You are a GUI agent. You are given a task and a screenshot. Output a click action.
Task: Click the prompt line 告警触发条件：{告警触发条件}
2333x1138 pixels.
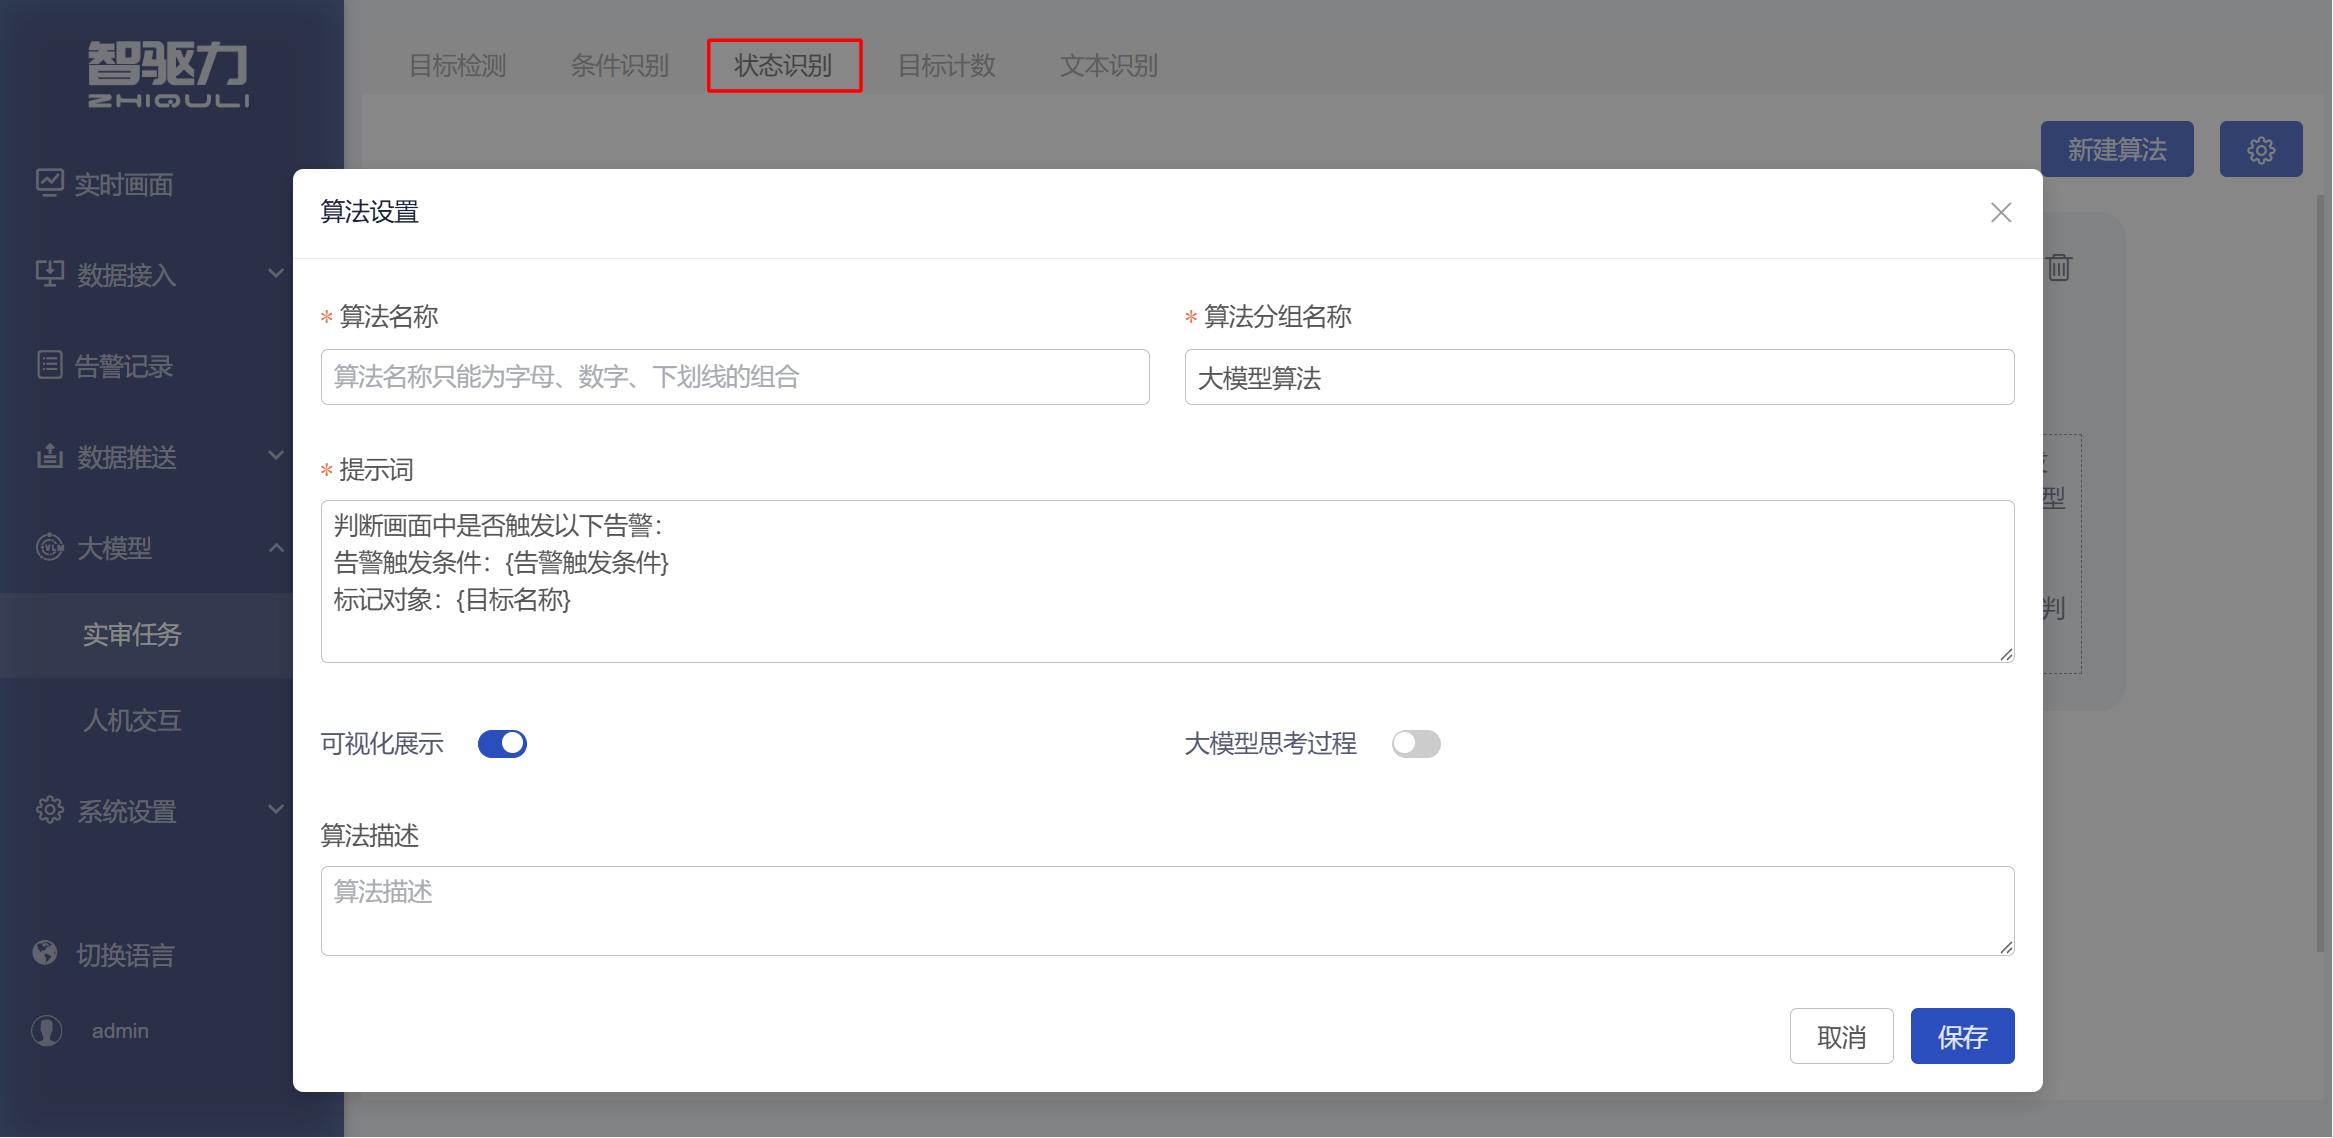pos(501,563)
